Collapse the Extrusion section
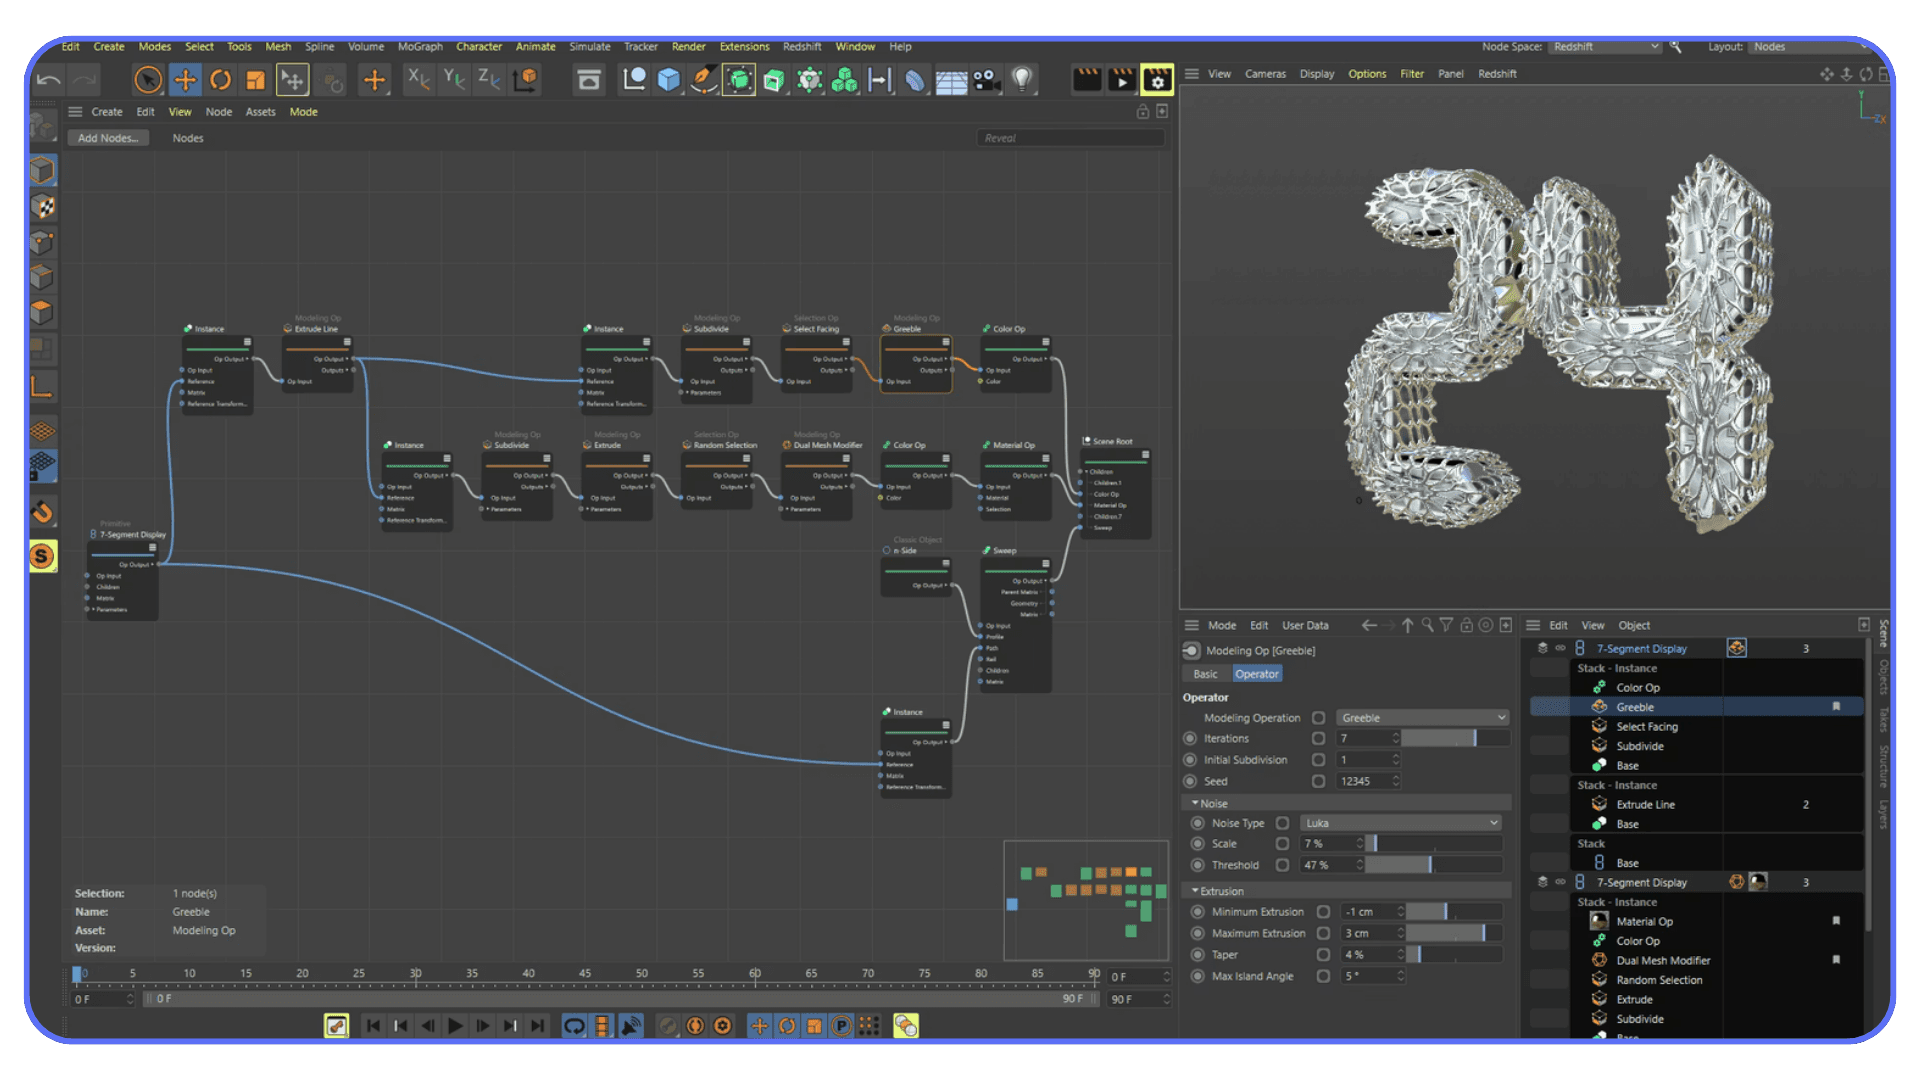 (x=1196, y=890)
